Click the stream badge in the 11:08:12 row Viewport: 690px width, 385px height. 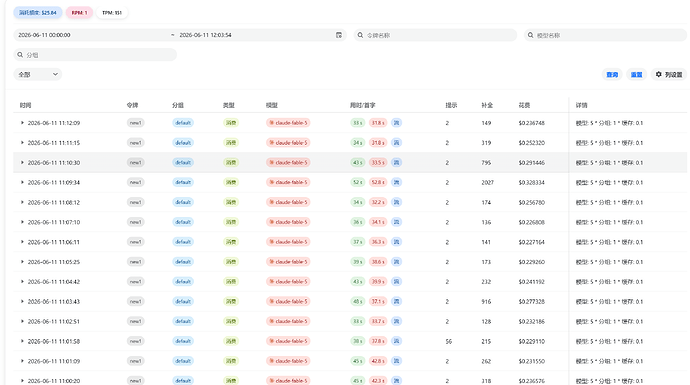[396, 202]
